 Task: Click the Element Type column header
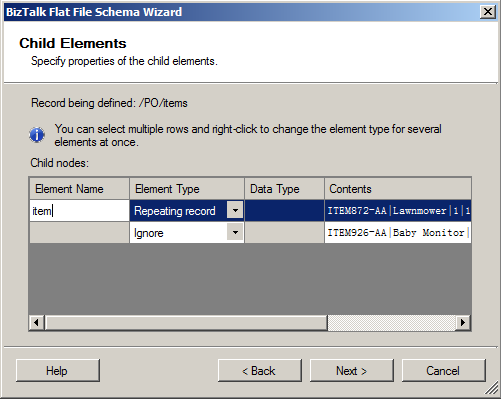187,189
